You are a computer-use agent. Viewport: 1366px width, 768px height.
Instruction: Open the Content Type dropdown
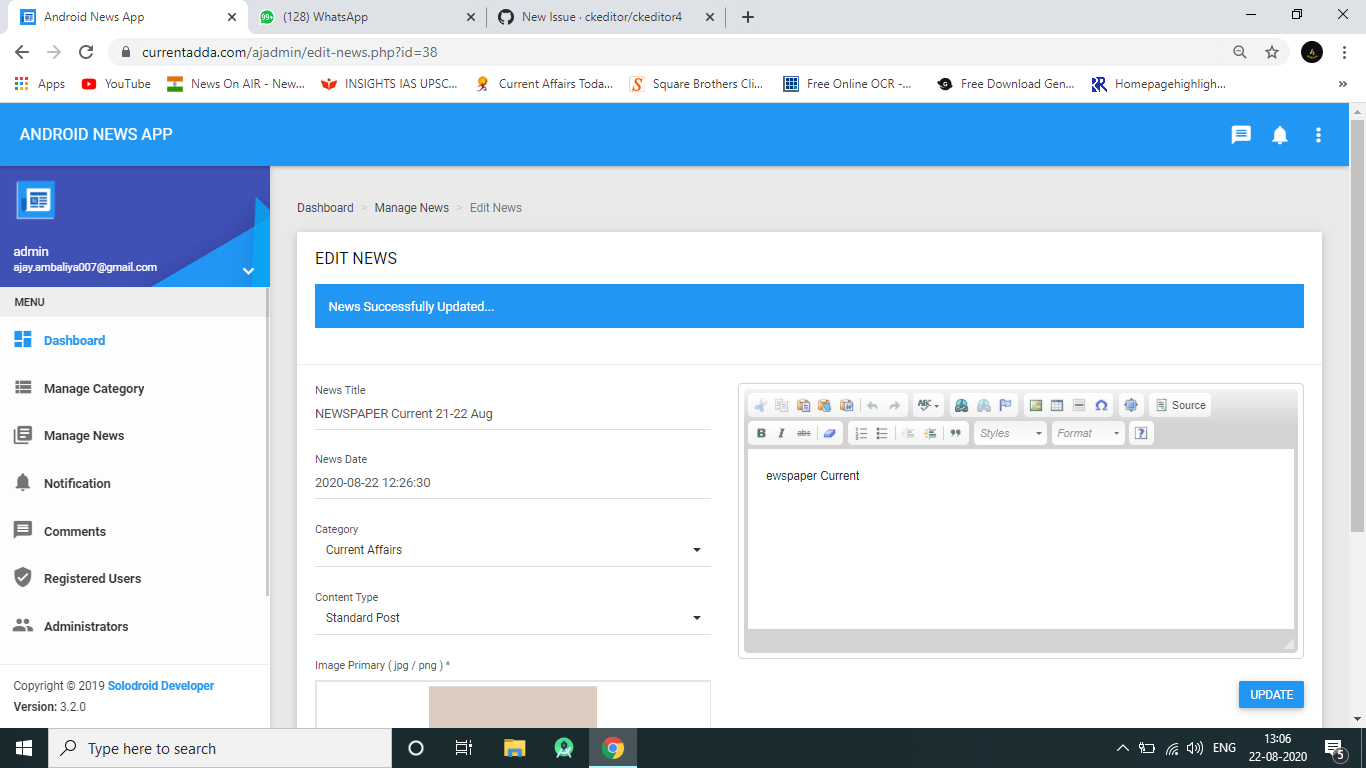[x=696, y=617]
